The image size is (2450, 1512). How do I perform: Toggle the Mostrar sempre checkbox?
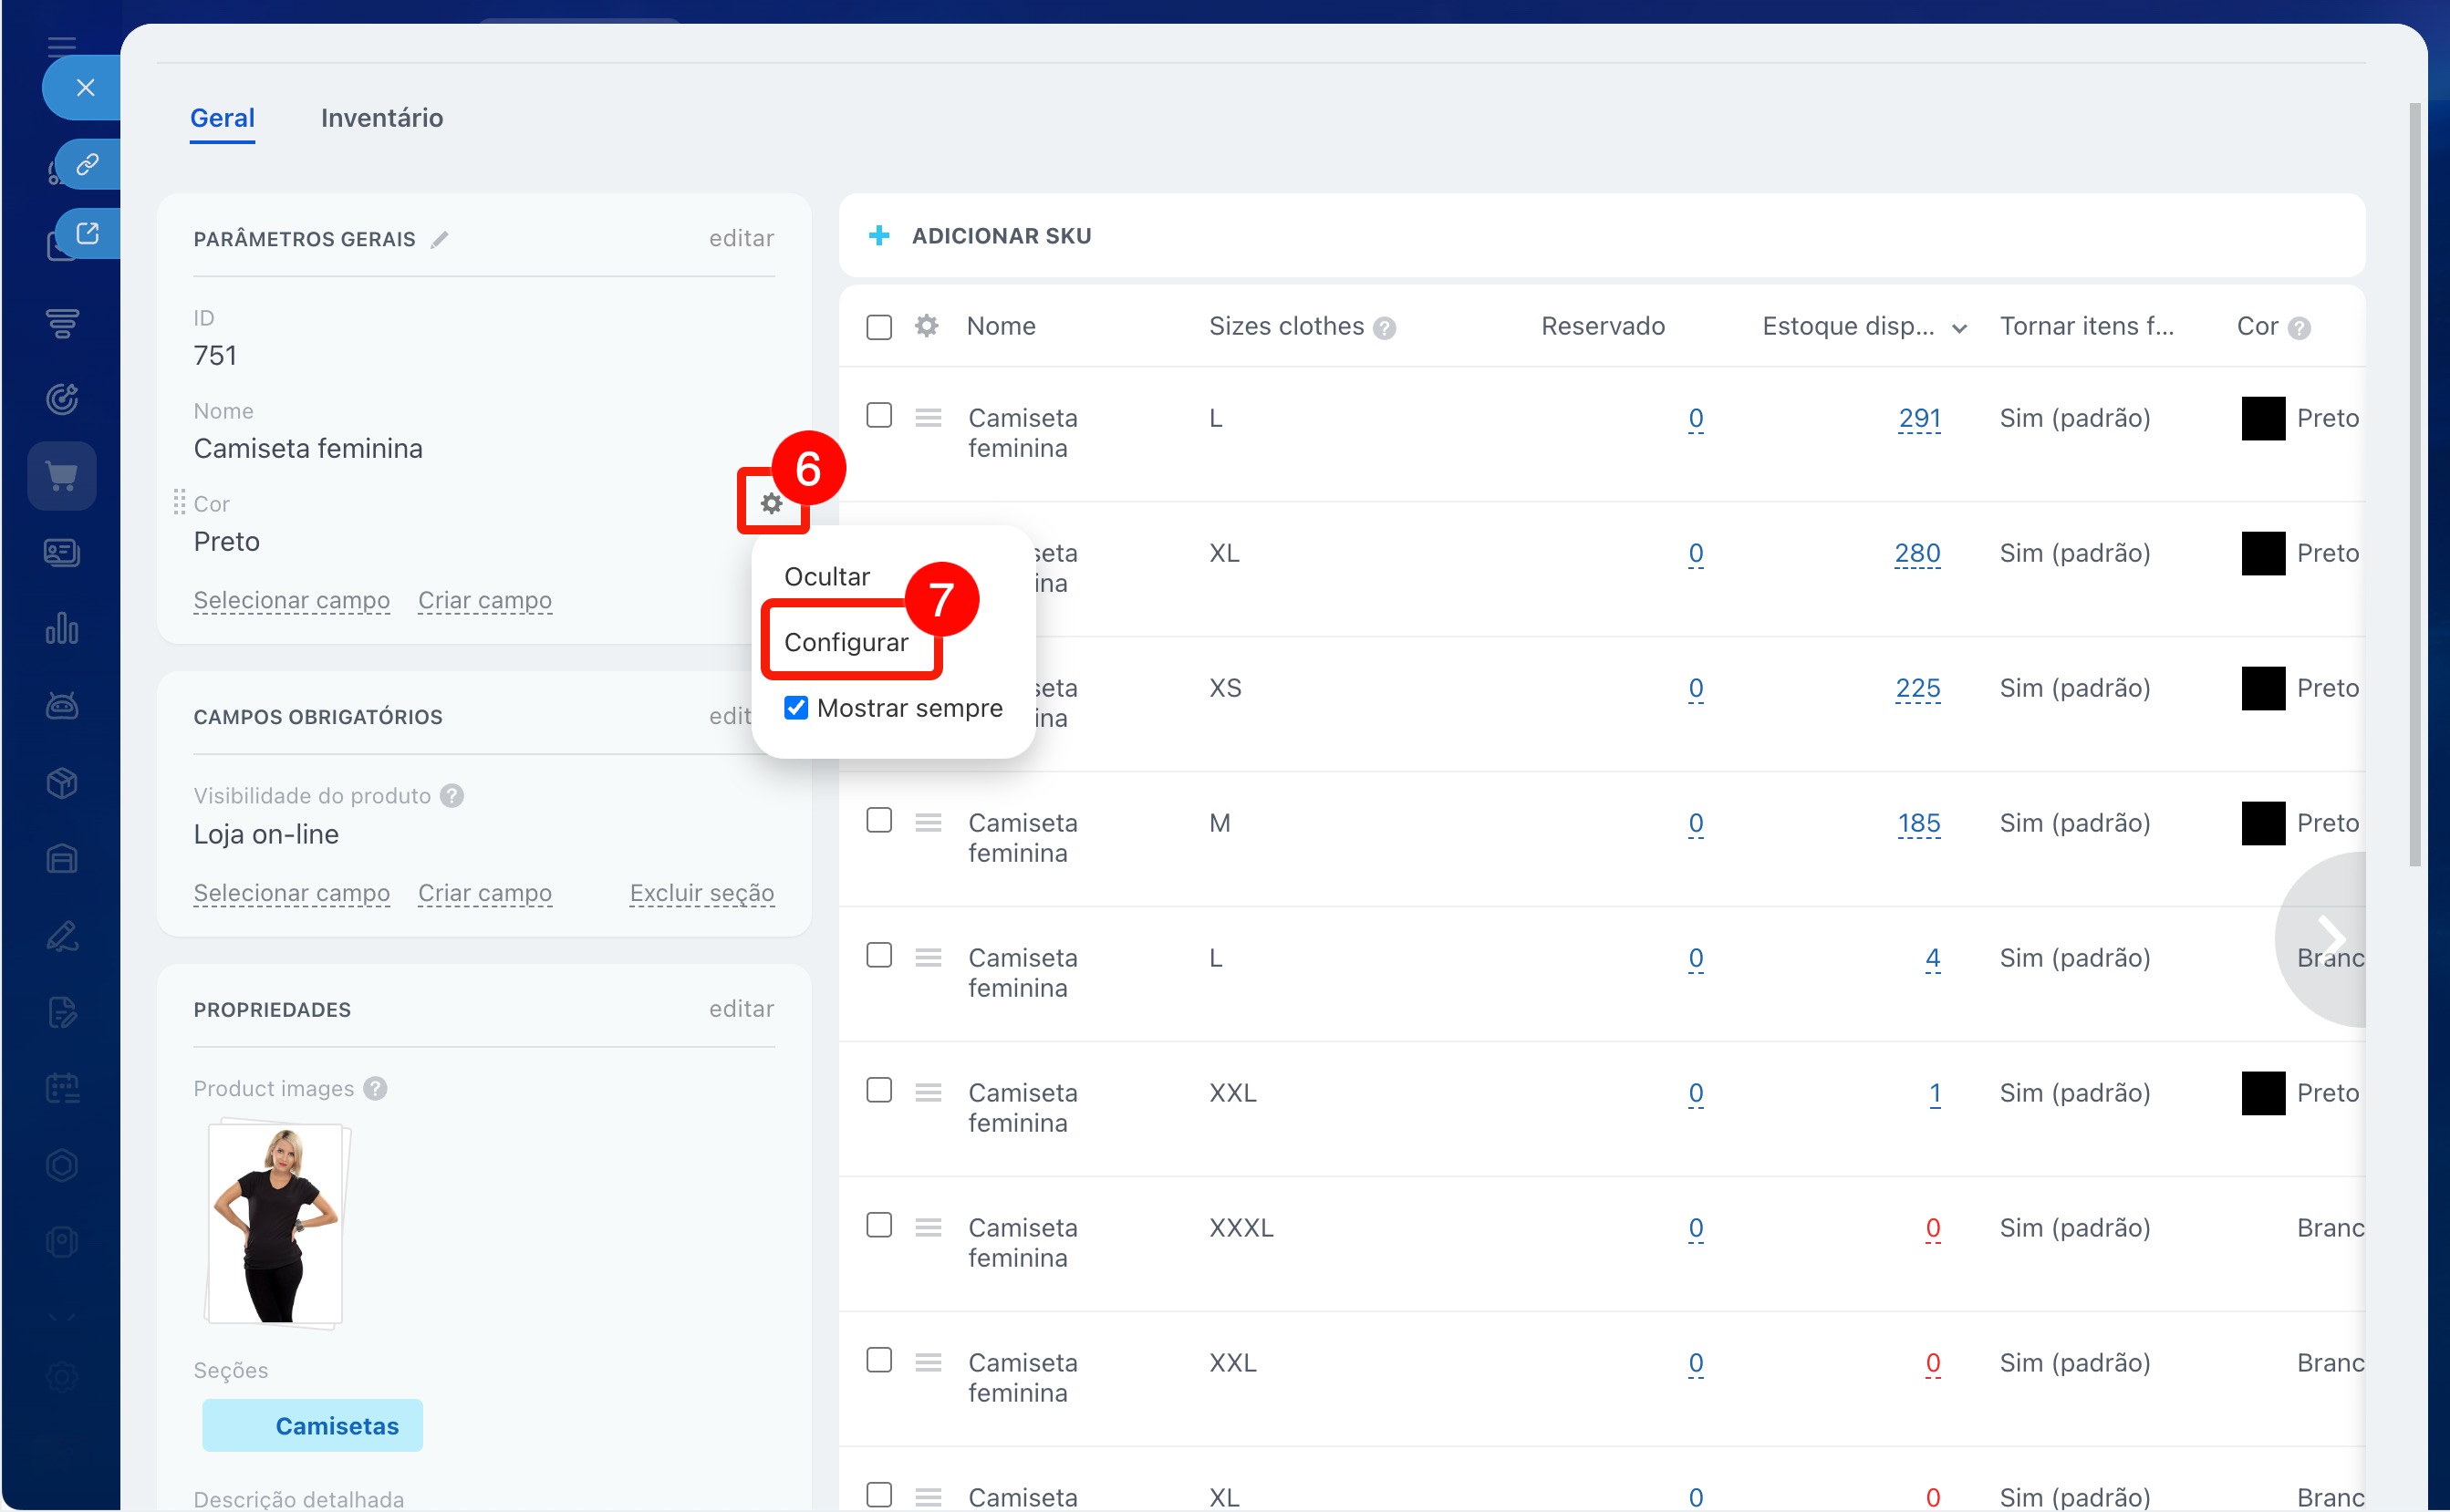click(796, 708)
